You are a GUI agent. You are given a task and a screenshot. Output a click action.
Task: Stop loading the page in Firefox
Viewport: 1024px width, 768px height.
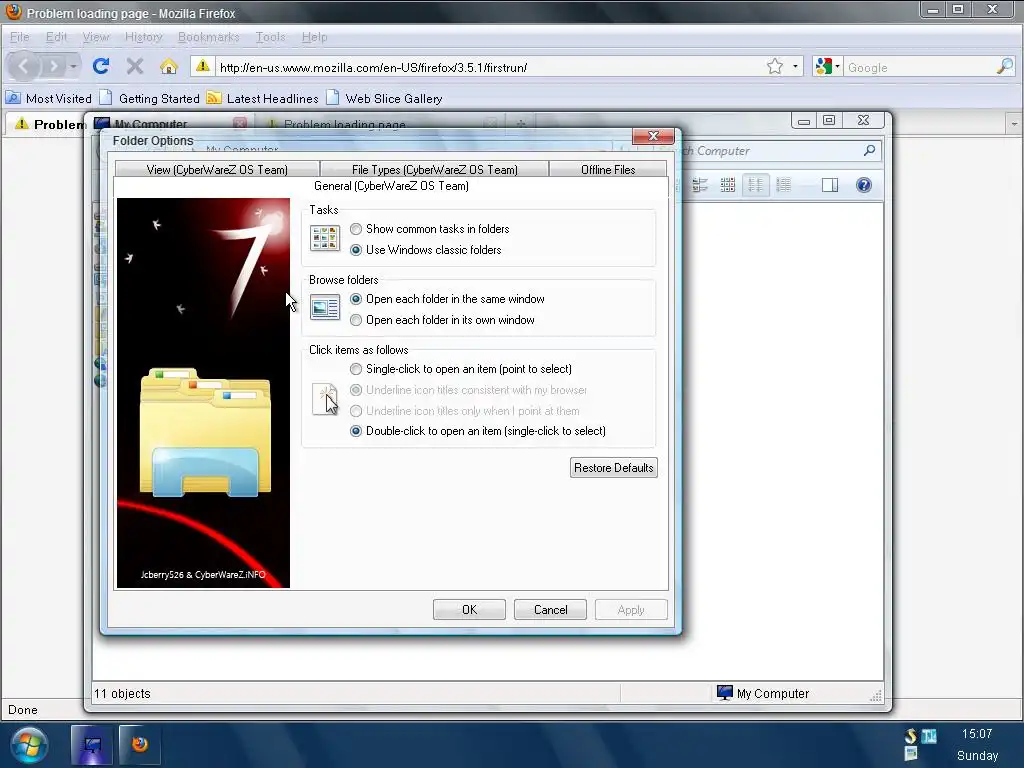click(x=135, y=66)
